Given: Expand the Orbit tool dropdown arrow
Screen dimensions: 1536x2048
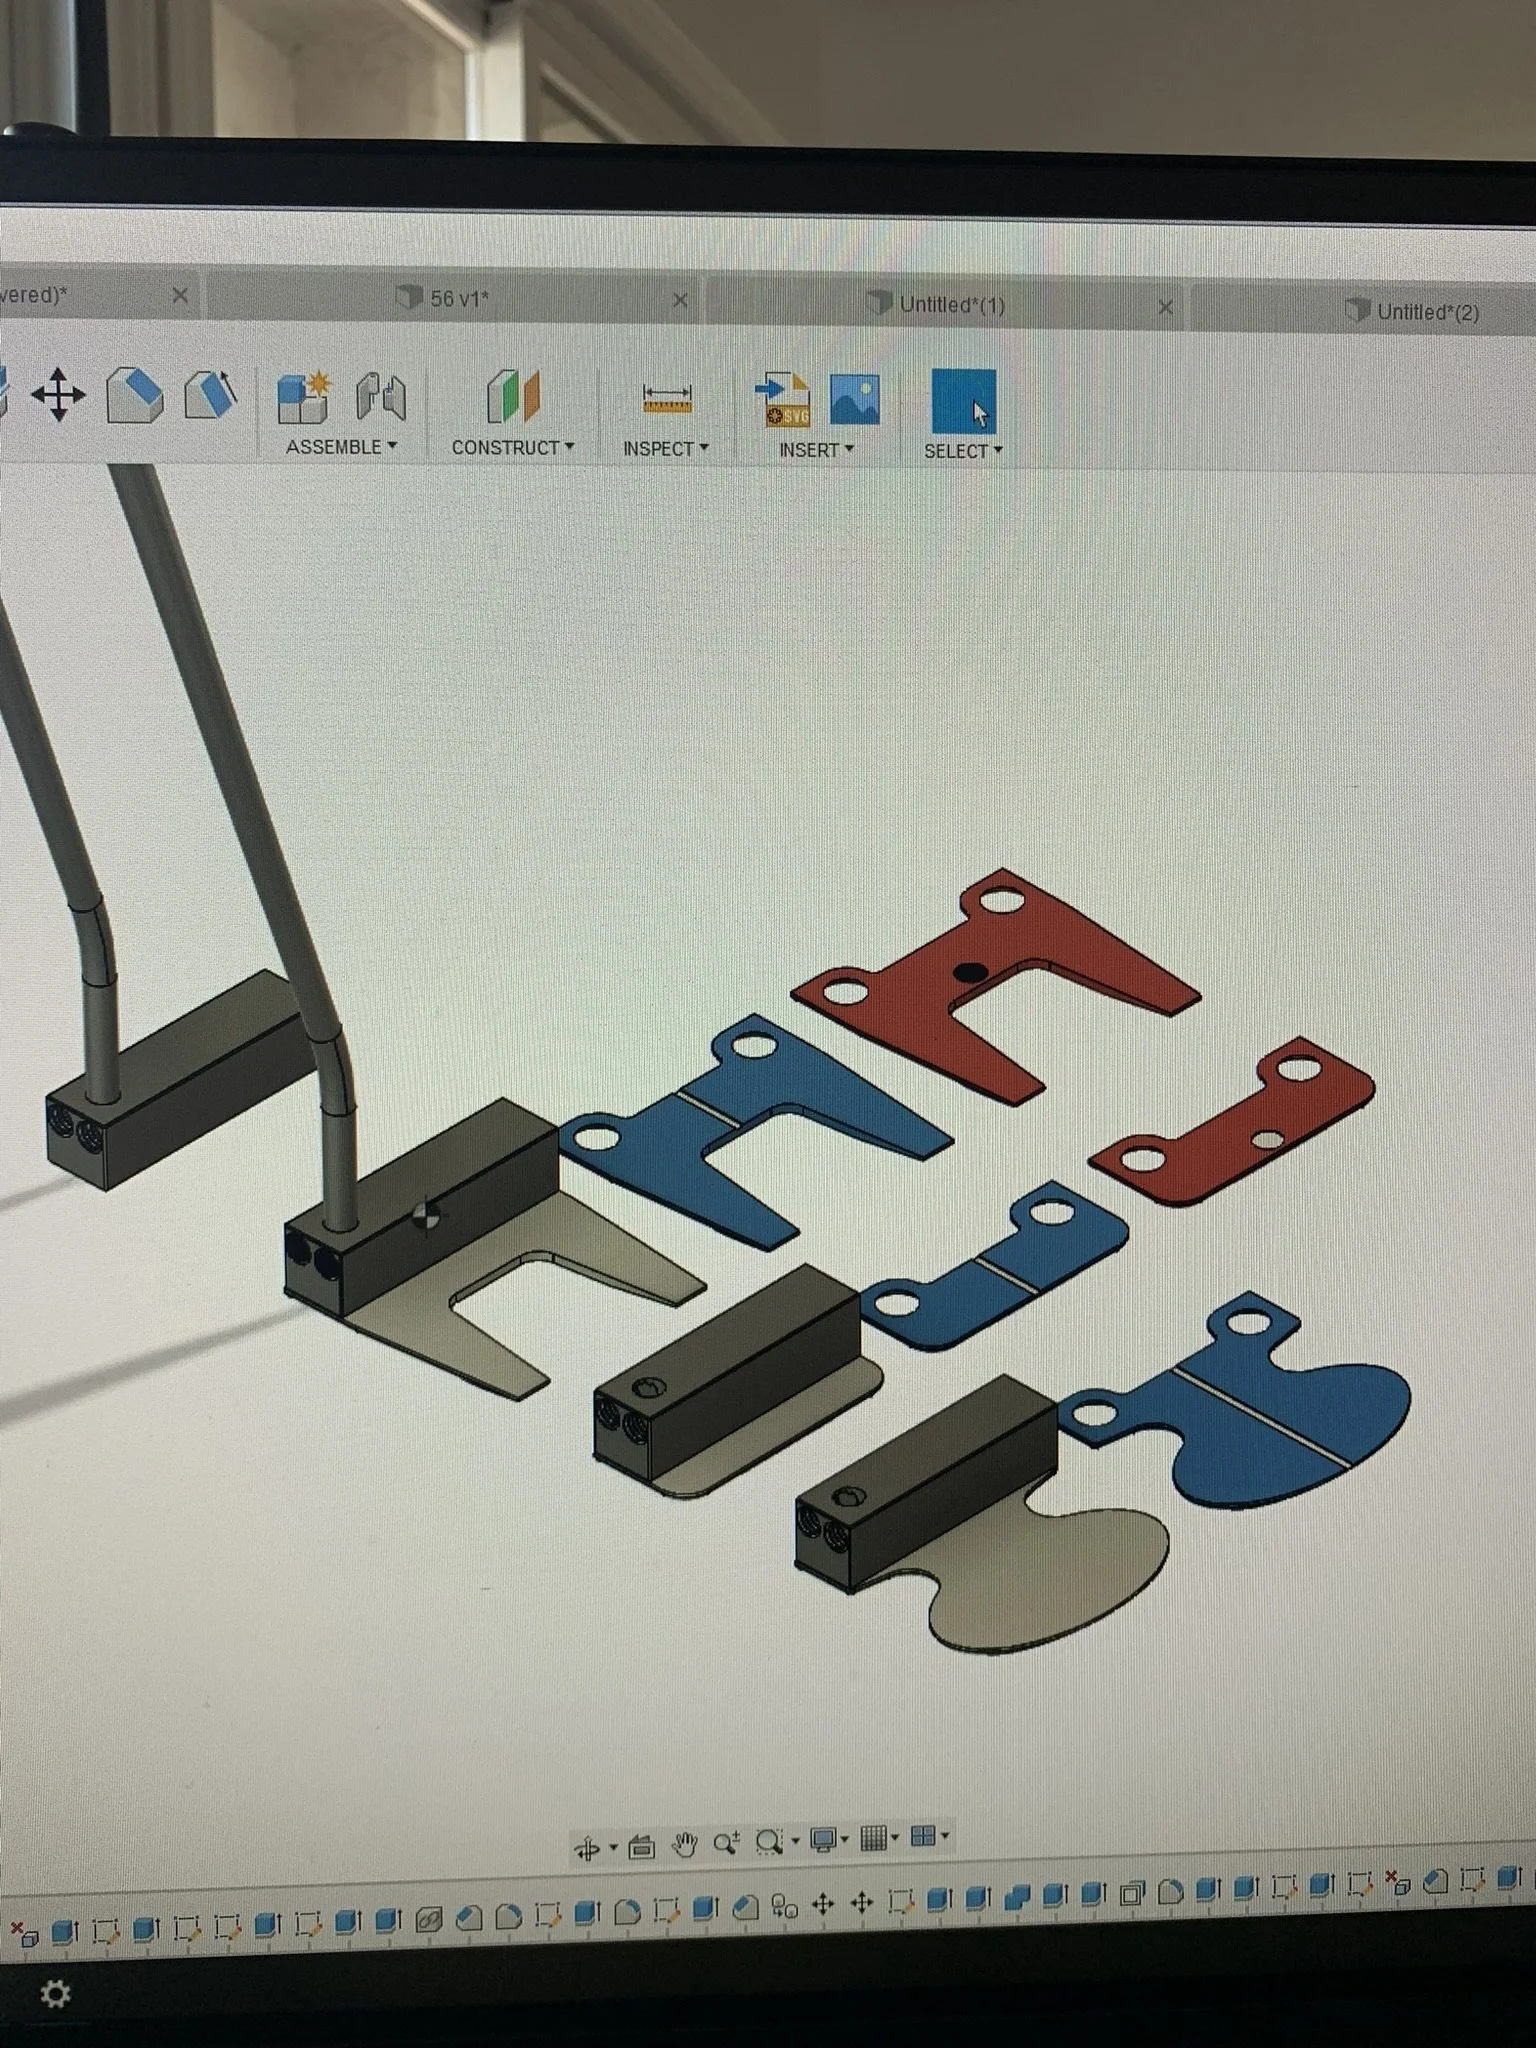Looking at the screenshot, I should tap(613, 1848).
